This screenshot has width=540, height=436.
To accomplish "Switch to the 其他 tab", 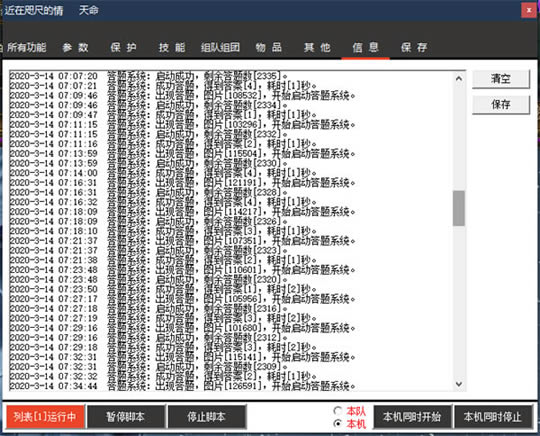I will (x=317, y=47).
